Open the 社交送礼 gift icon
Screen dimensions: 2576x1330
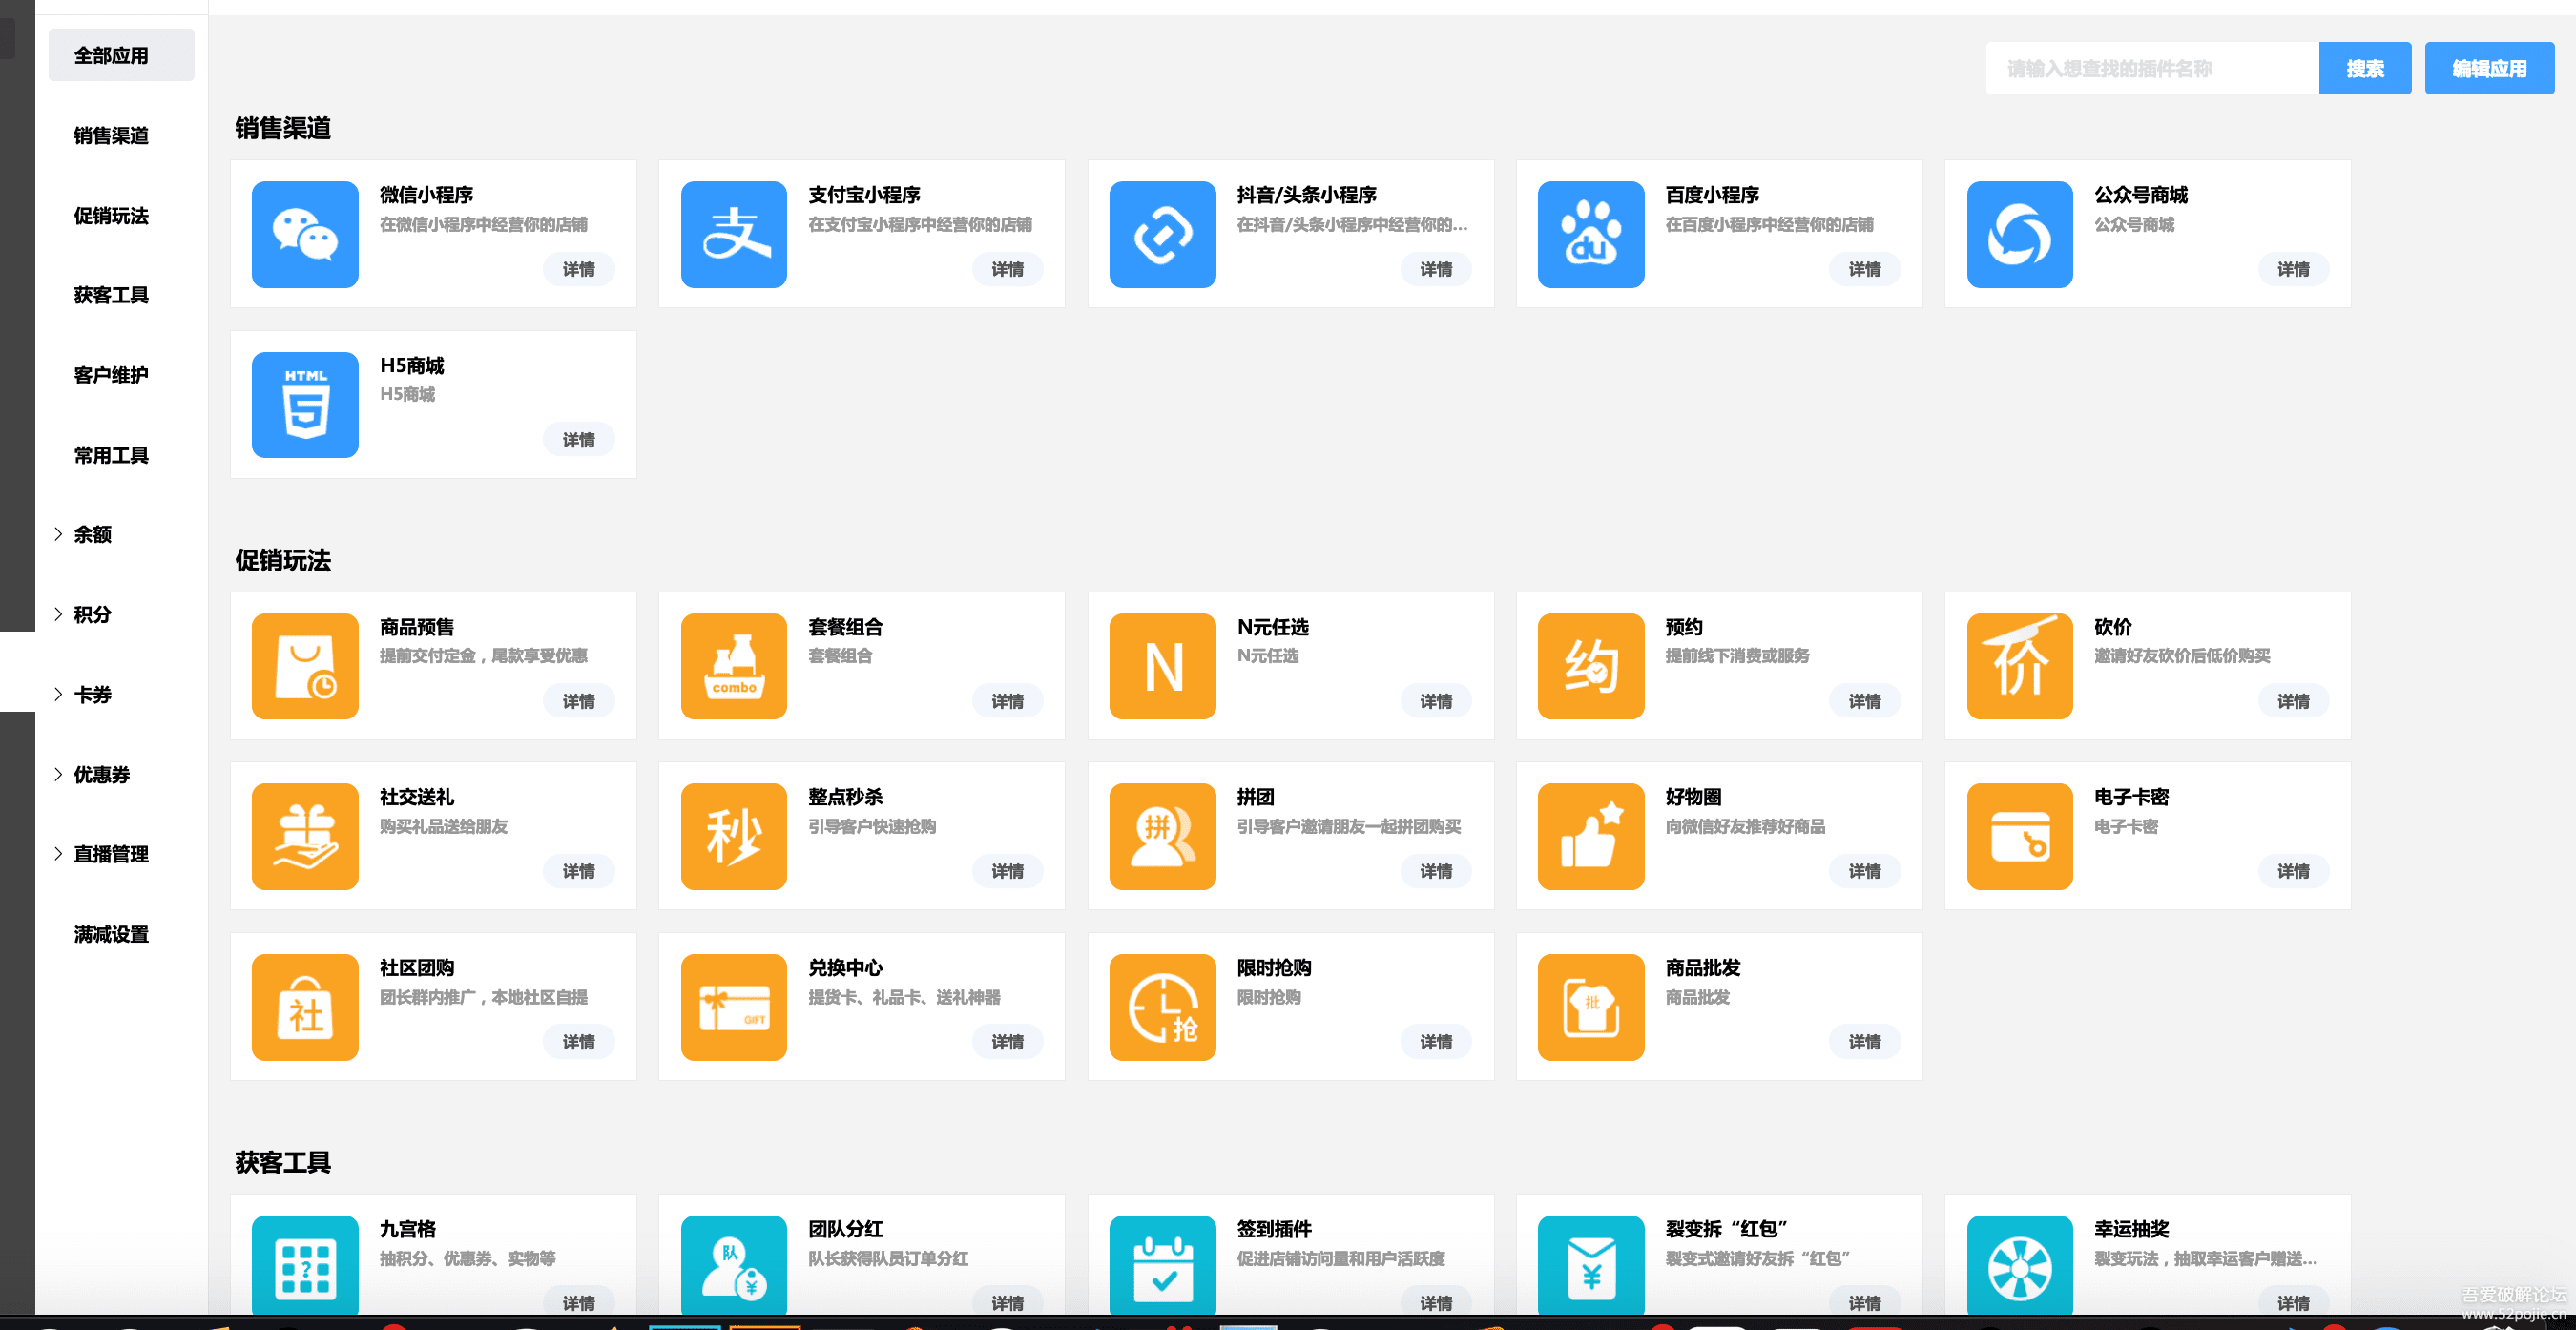305,837
